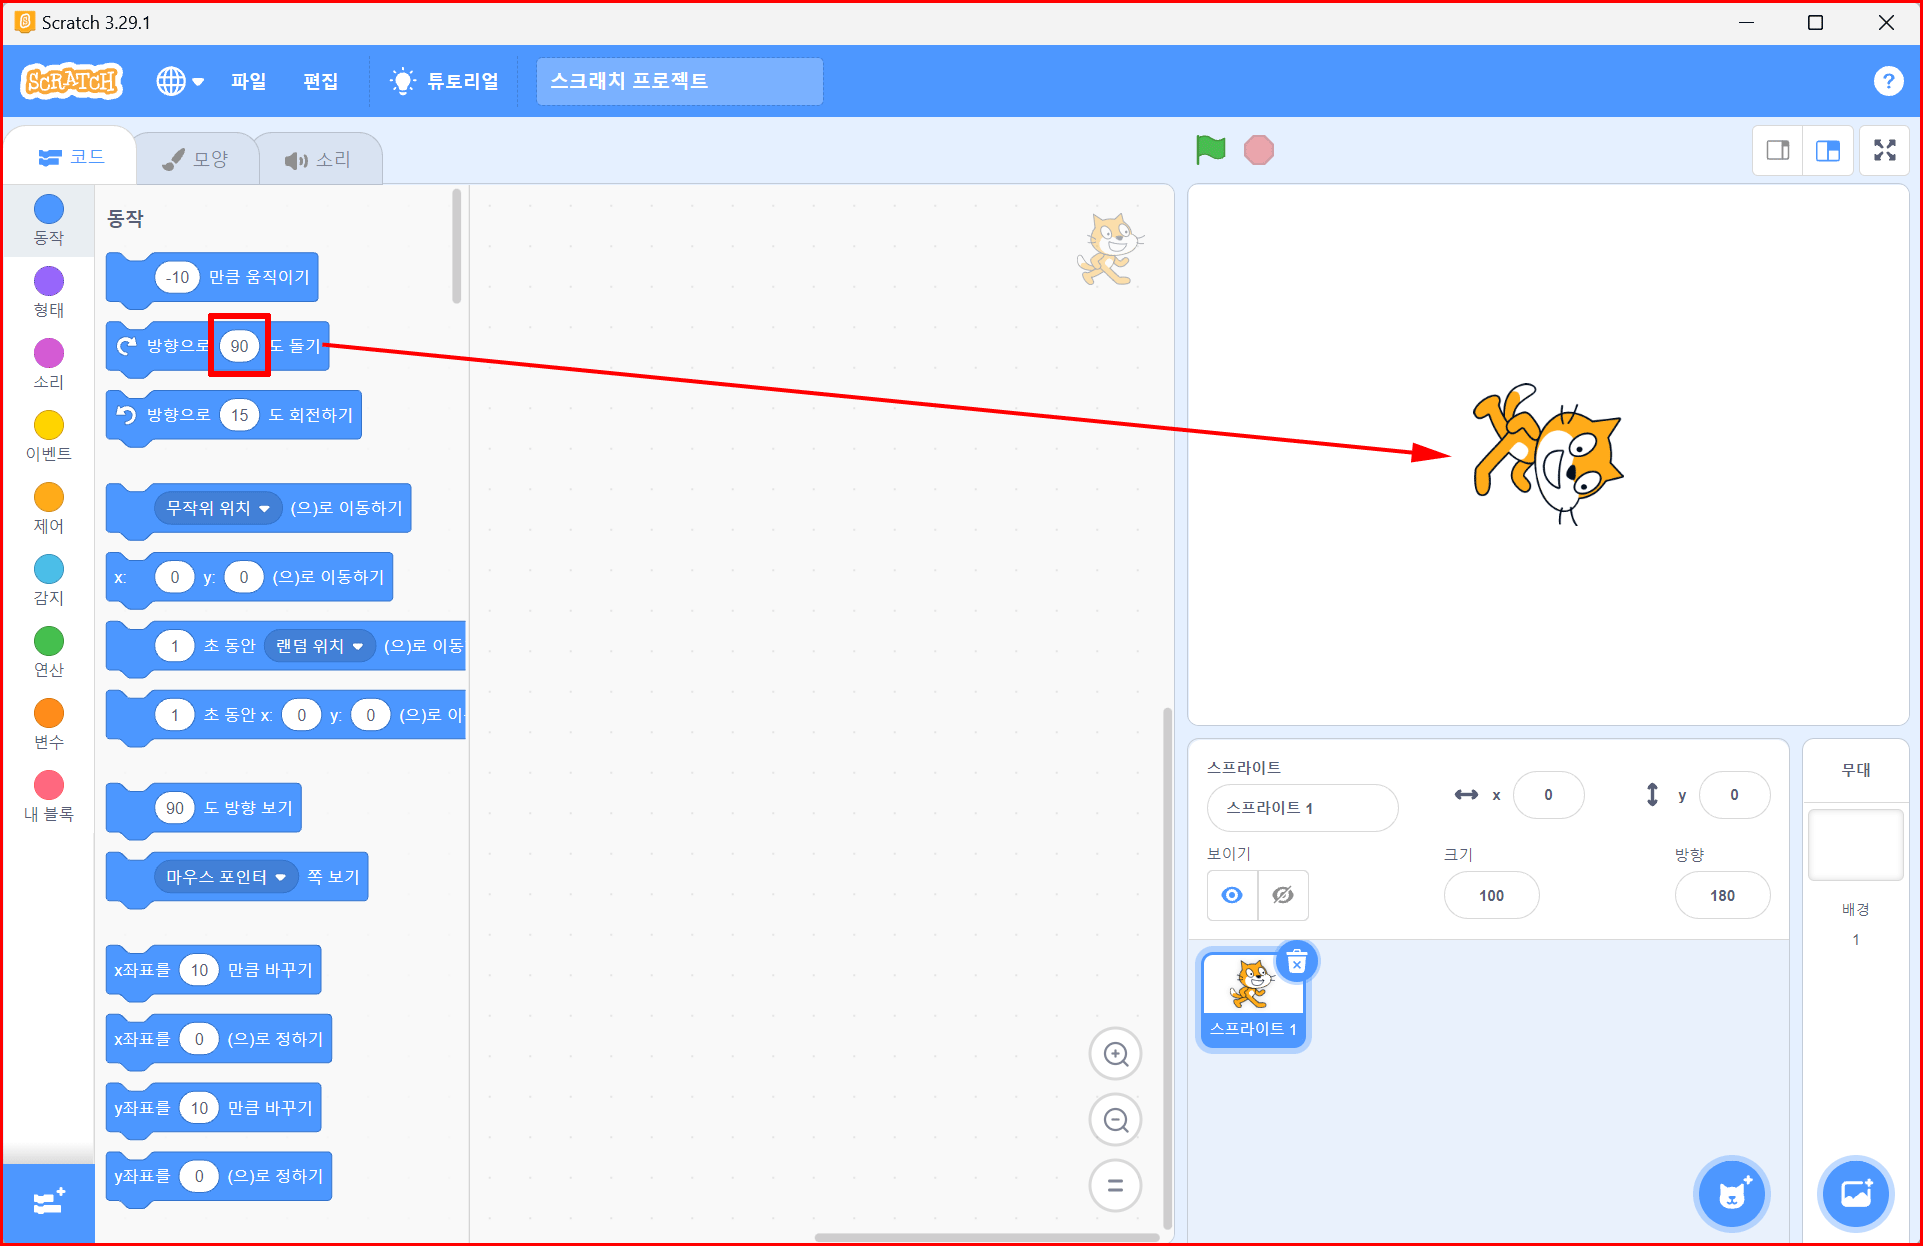Open the choose a sprite button

pos(1732,1193)
